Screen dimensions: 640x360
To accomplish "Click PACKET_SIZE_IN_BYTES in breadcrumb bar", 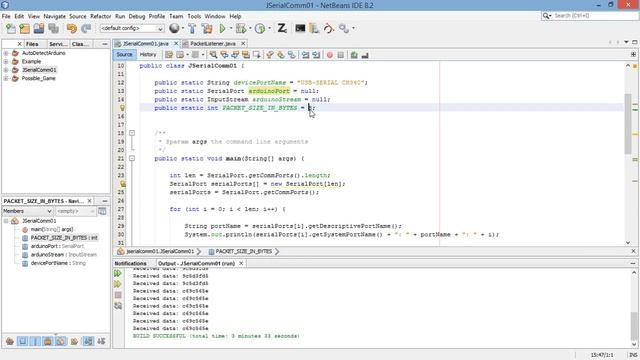I will (x=243, y=251).
